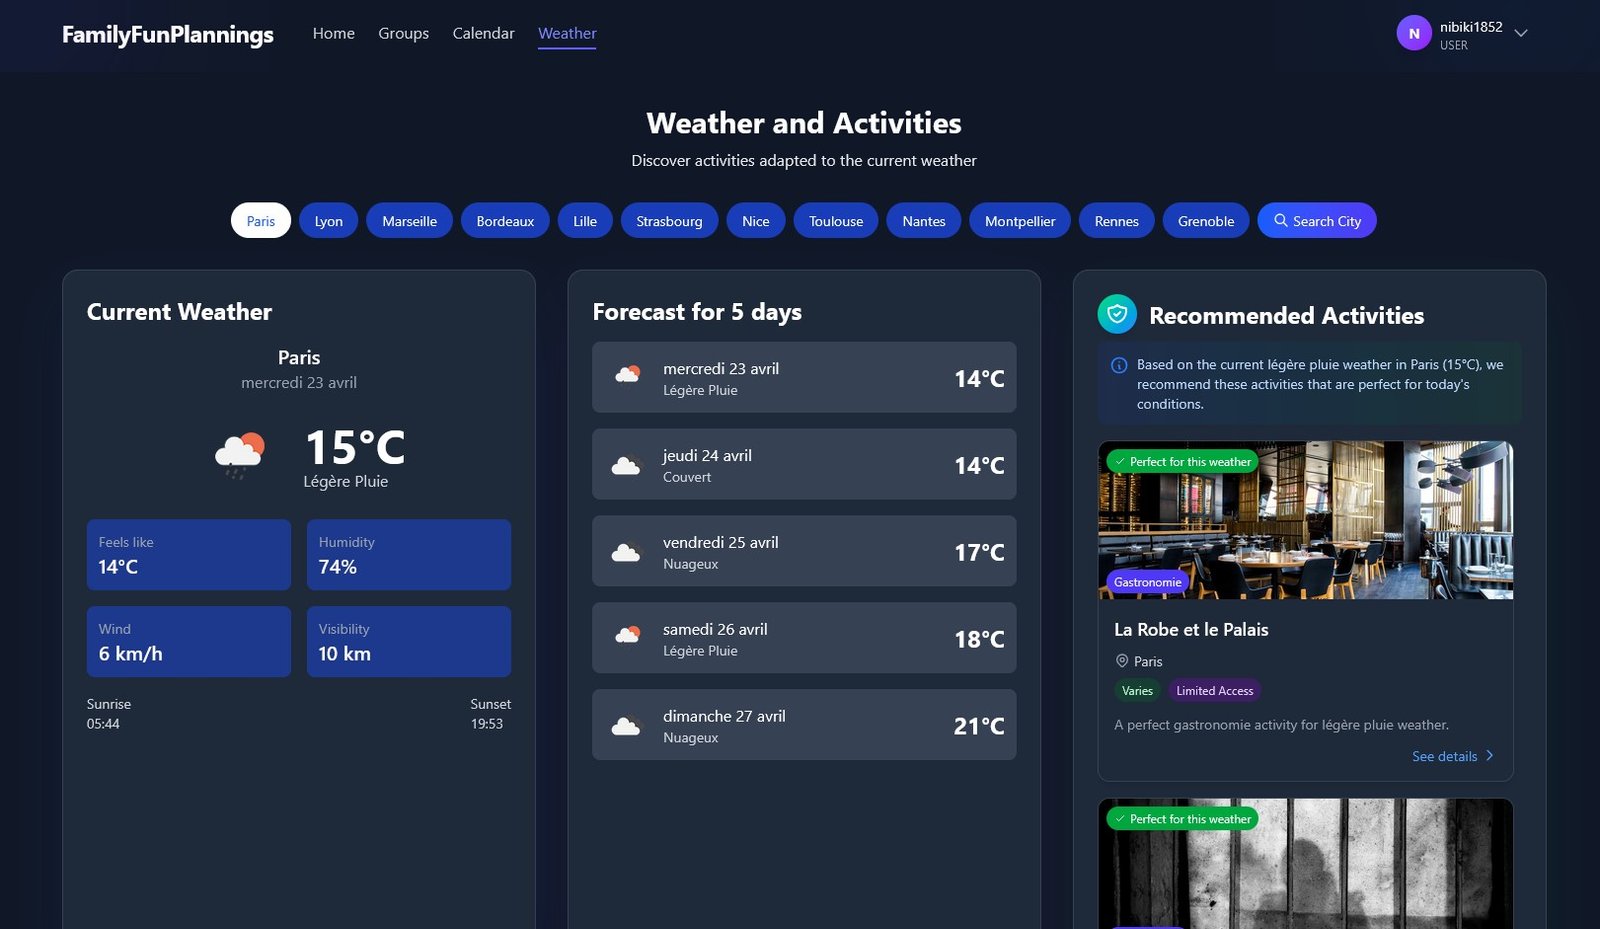Click the large rain cloud weather icon

240,456
